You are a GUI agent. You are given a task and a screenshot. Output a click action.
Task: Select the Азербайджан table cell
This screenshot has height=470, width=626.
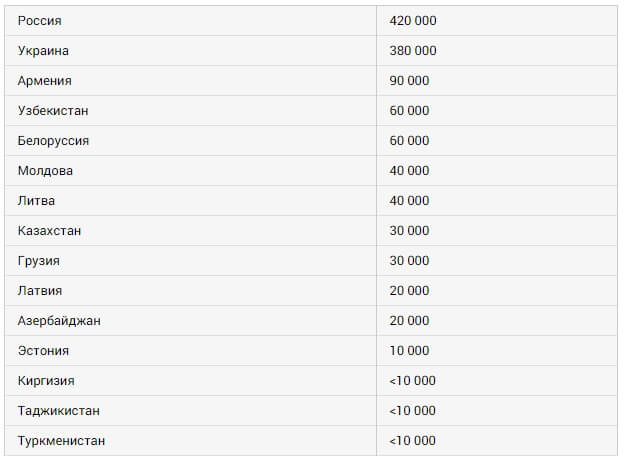(x=59, y=321)
